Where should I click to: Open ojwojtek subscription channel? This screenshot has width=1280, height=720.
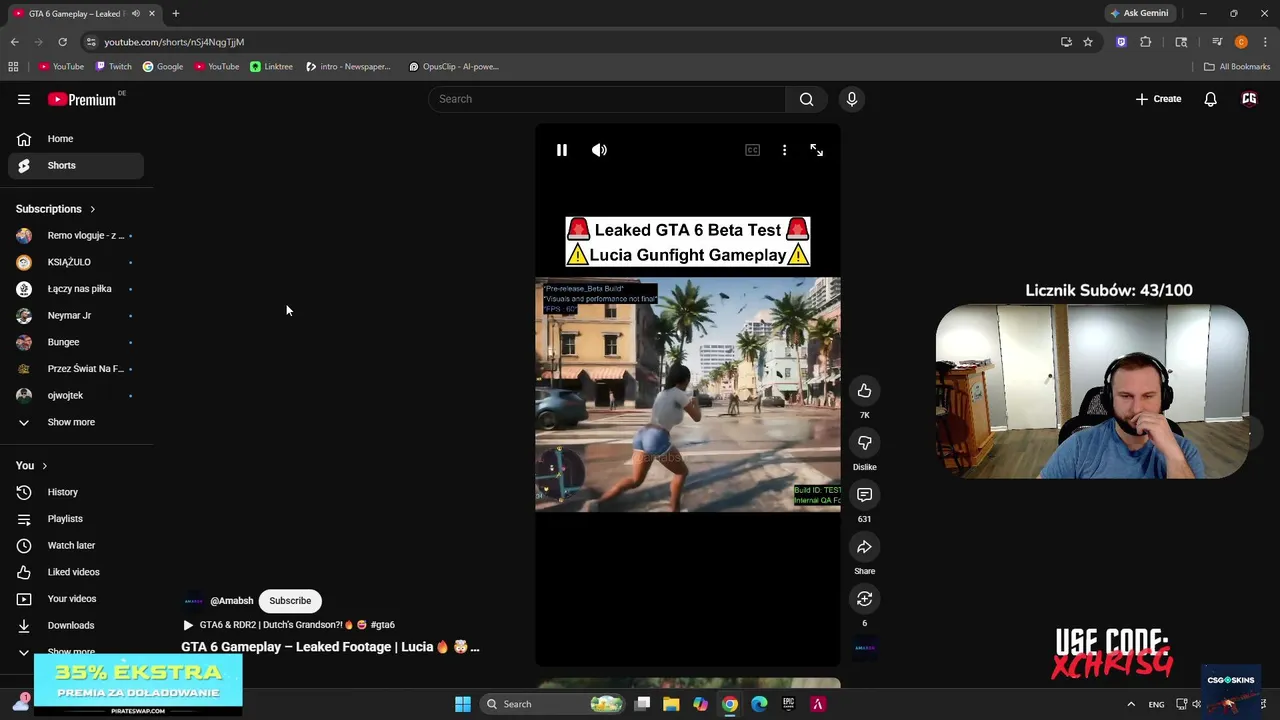pos(76,395)
